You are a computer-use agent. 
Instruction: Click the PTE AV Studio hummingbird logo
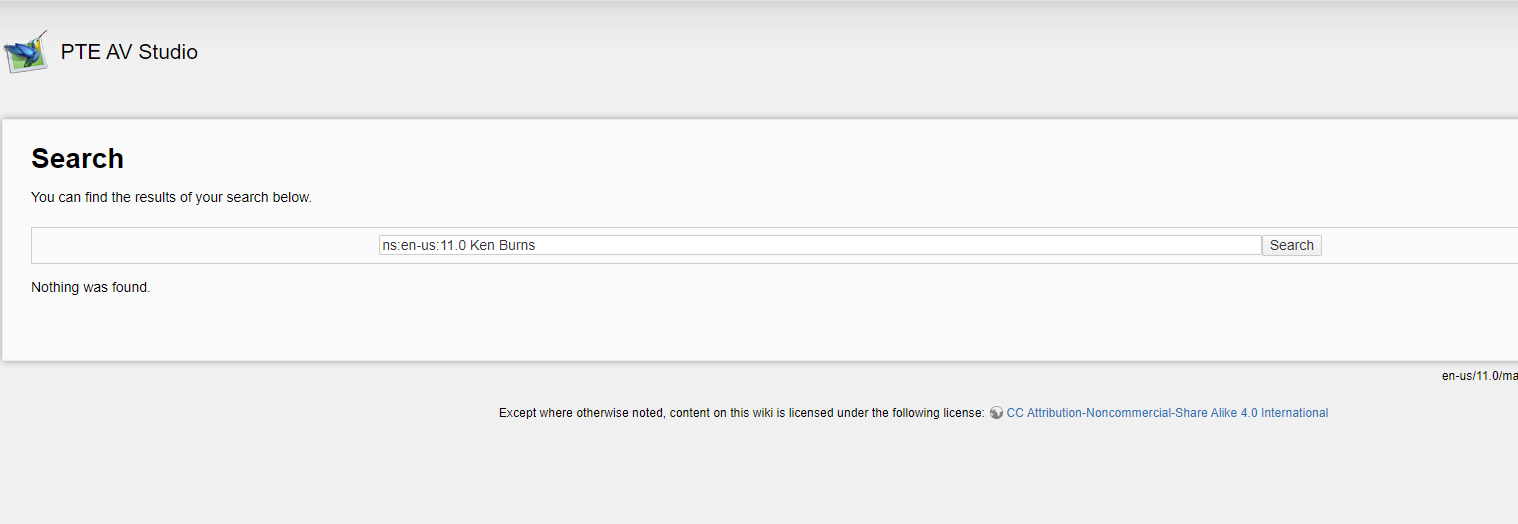click(26, 52)
